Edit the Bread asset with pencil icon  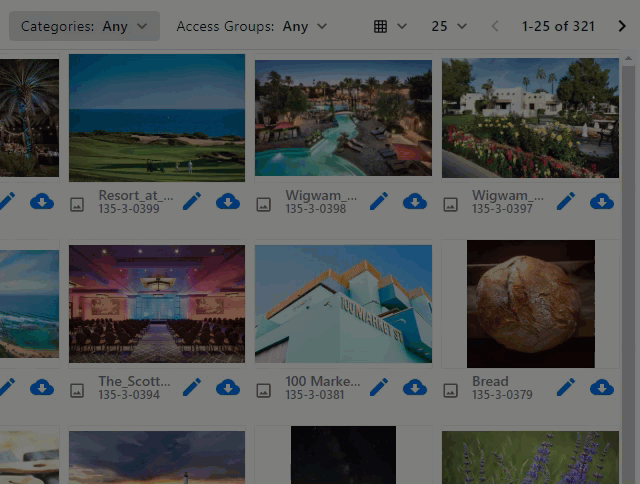pos(566,387)
